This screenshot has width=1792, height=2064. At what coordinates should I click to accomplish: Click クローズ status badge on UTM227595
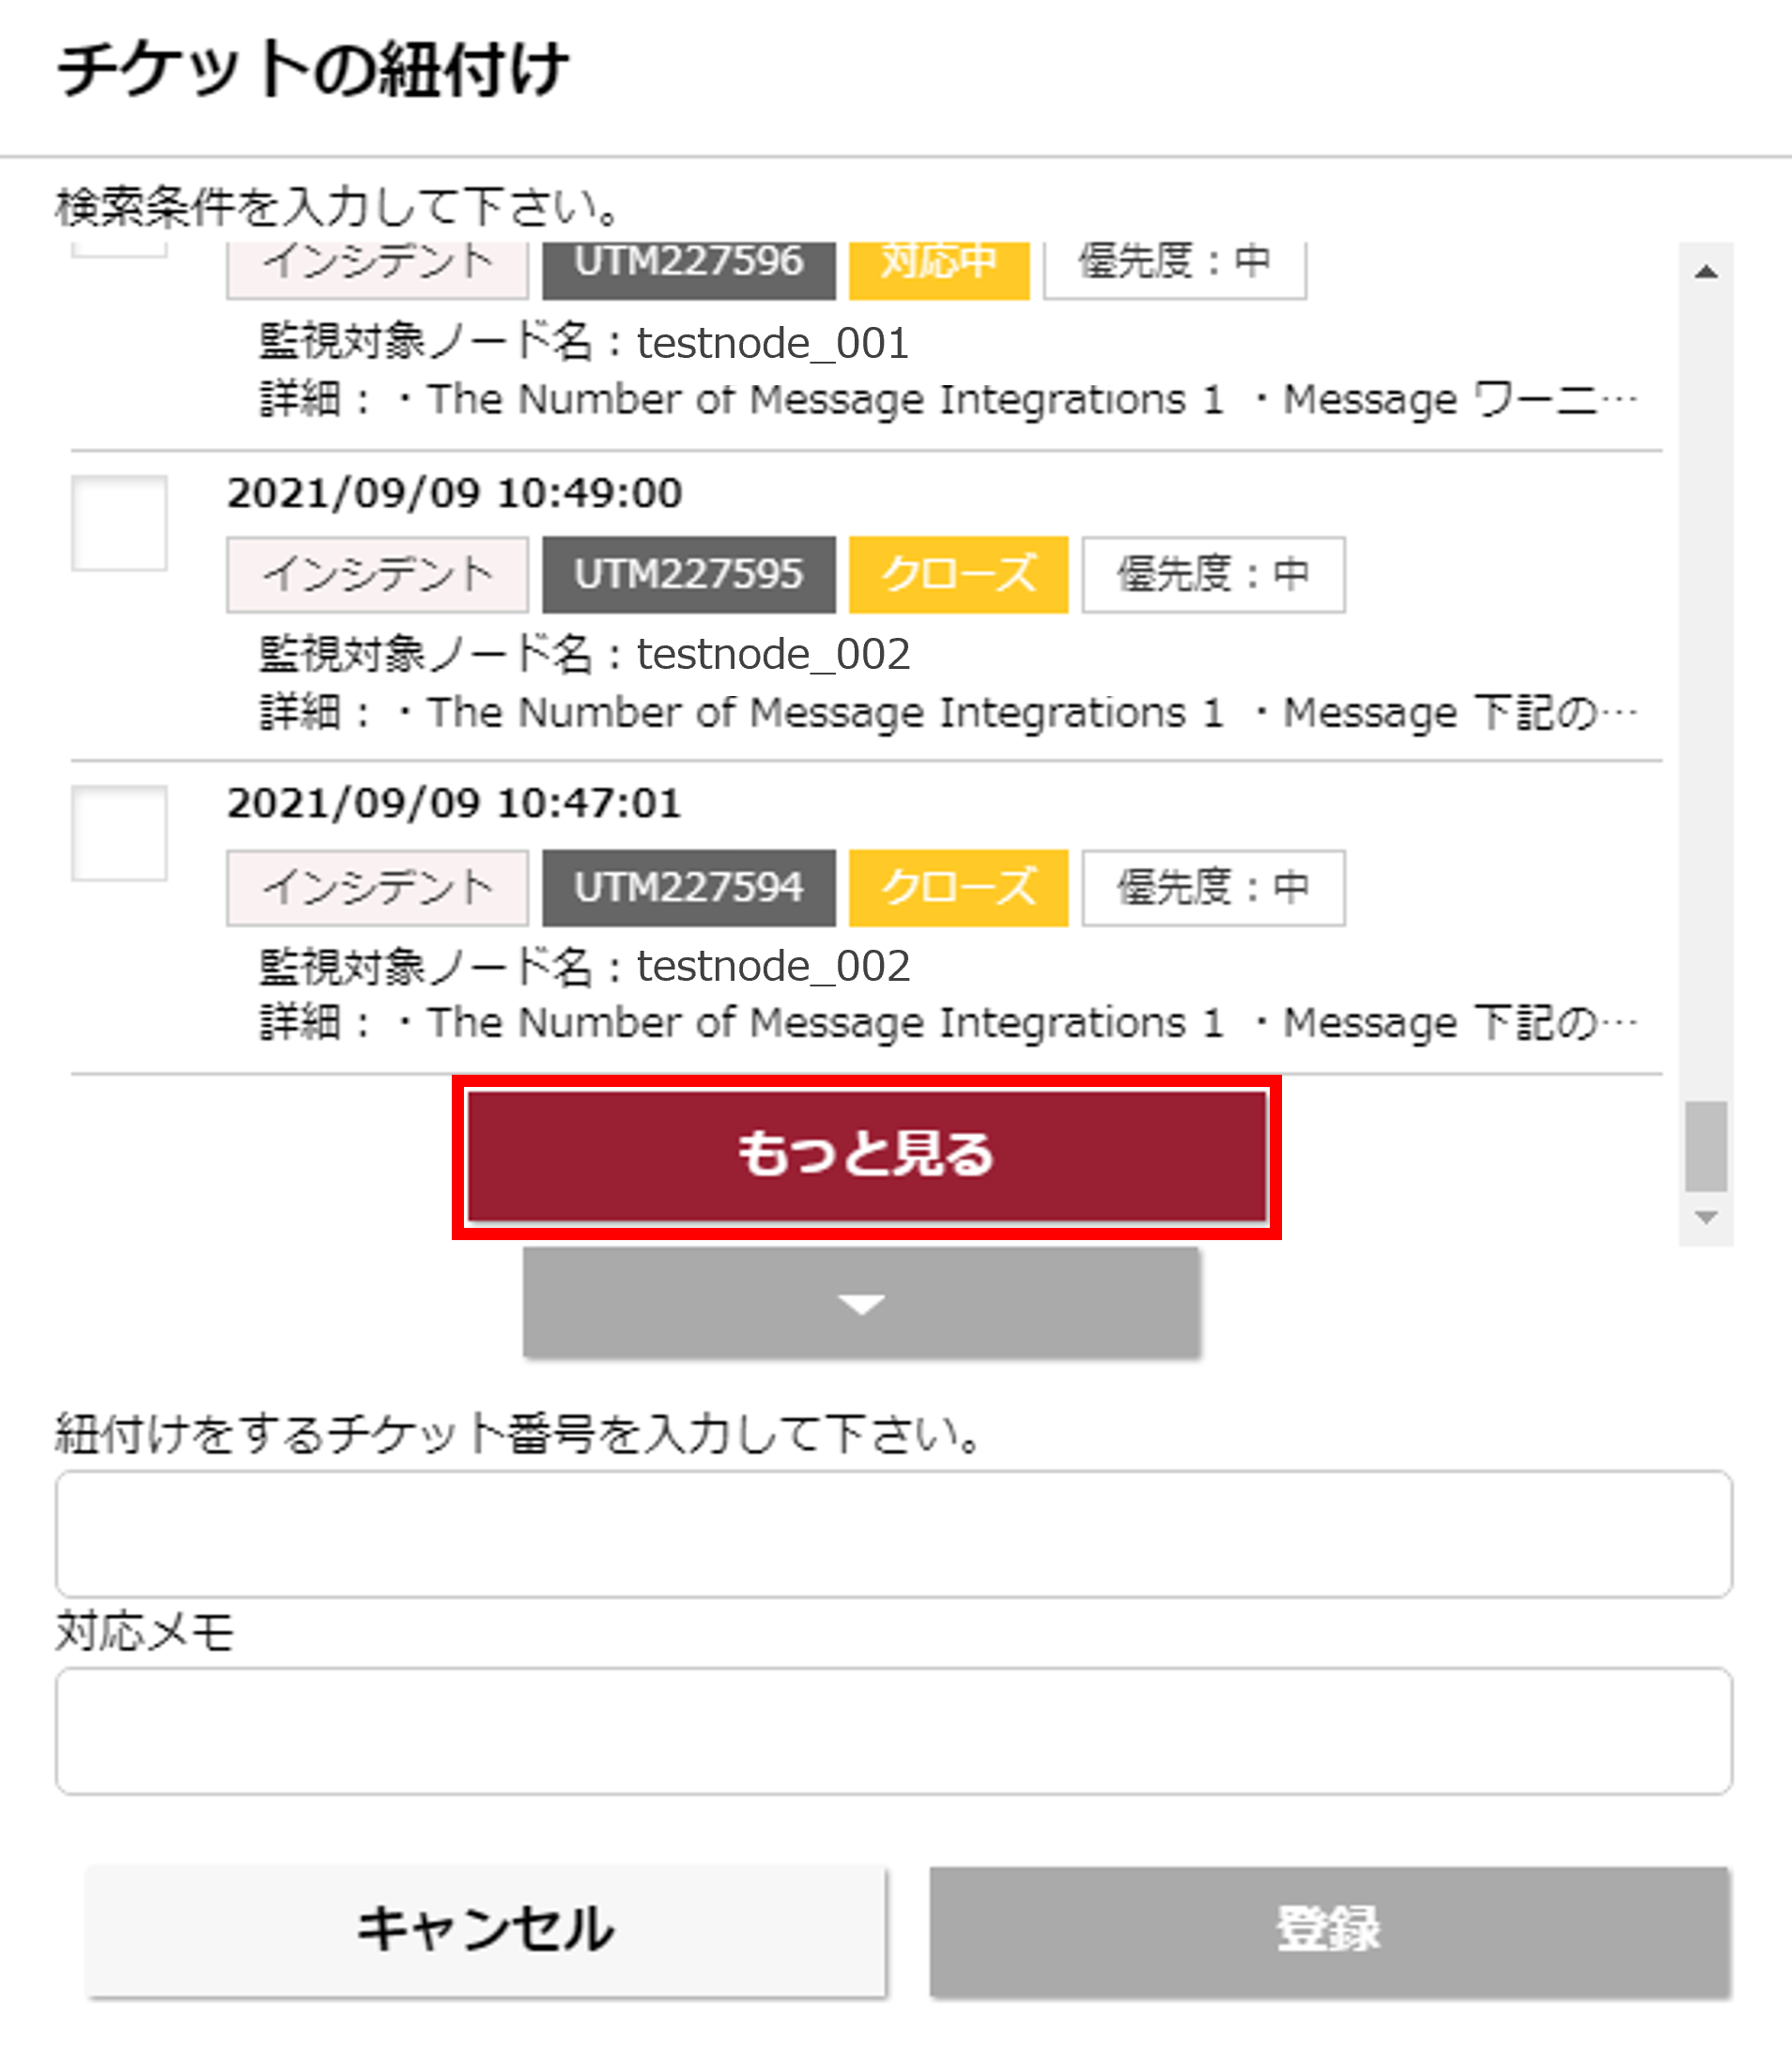coord(958,574)
